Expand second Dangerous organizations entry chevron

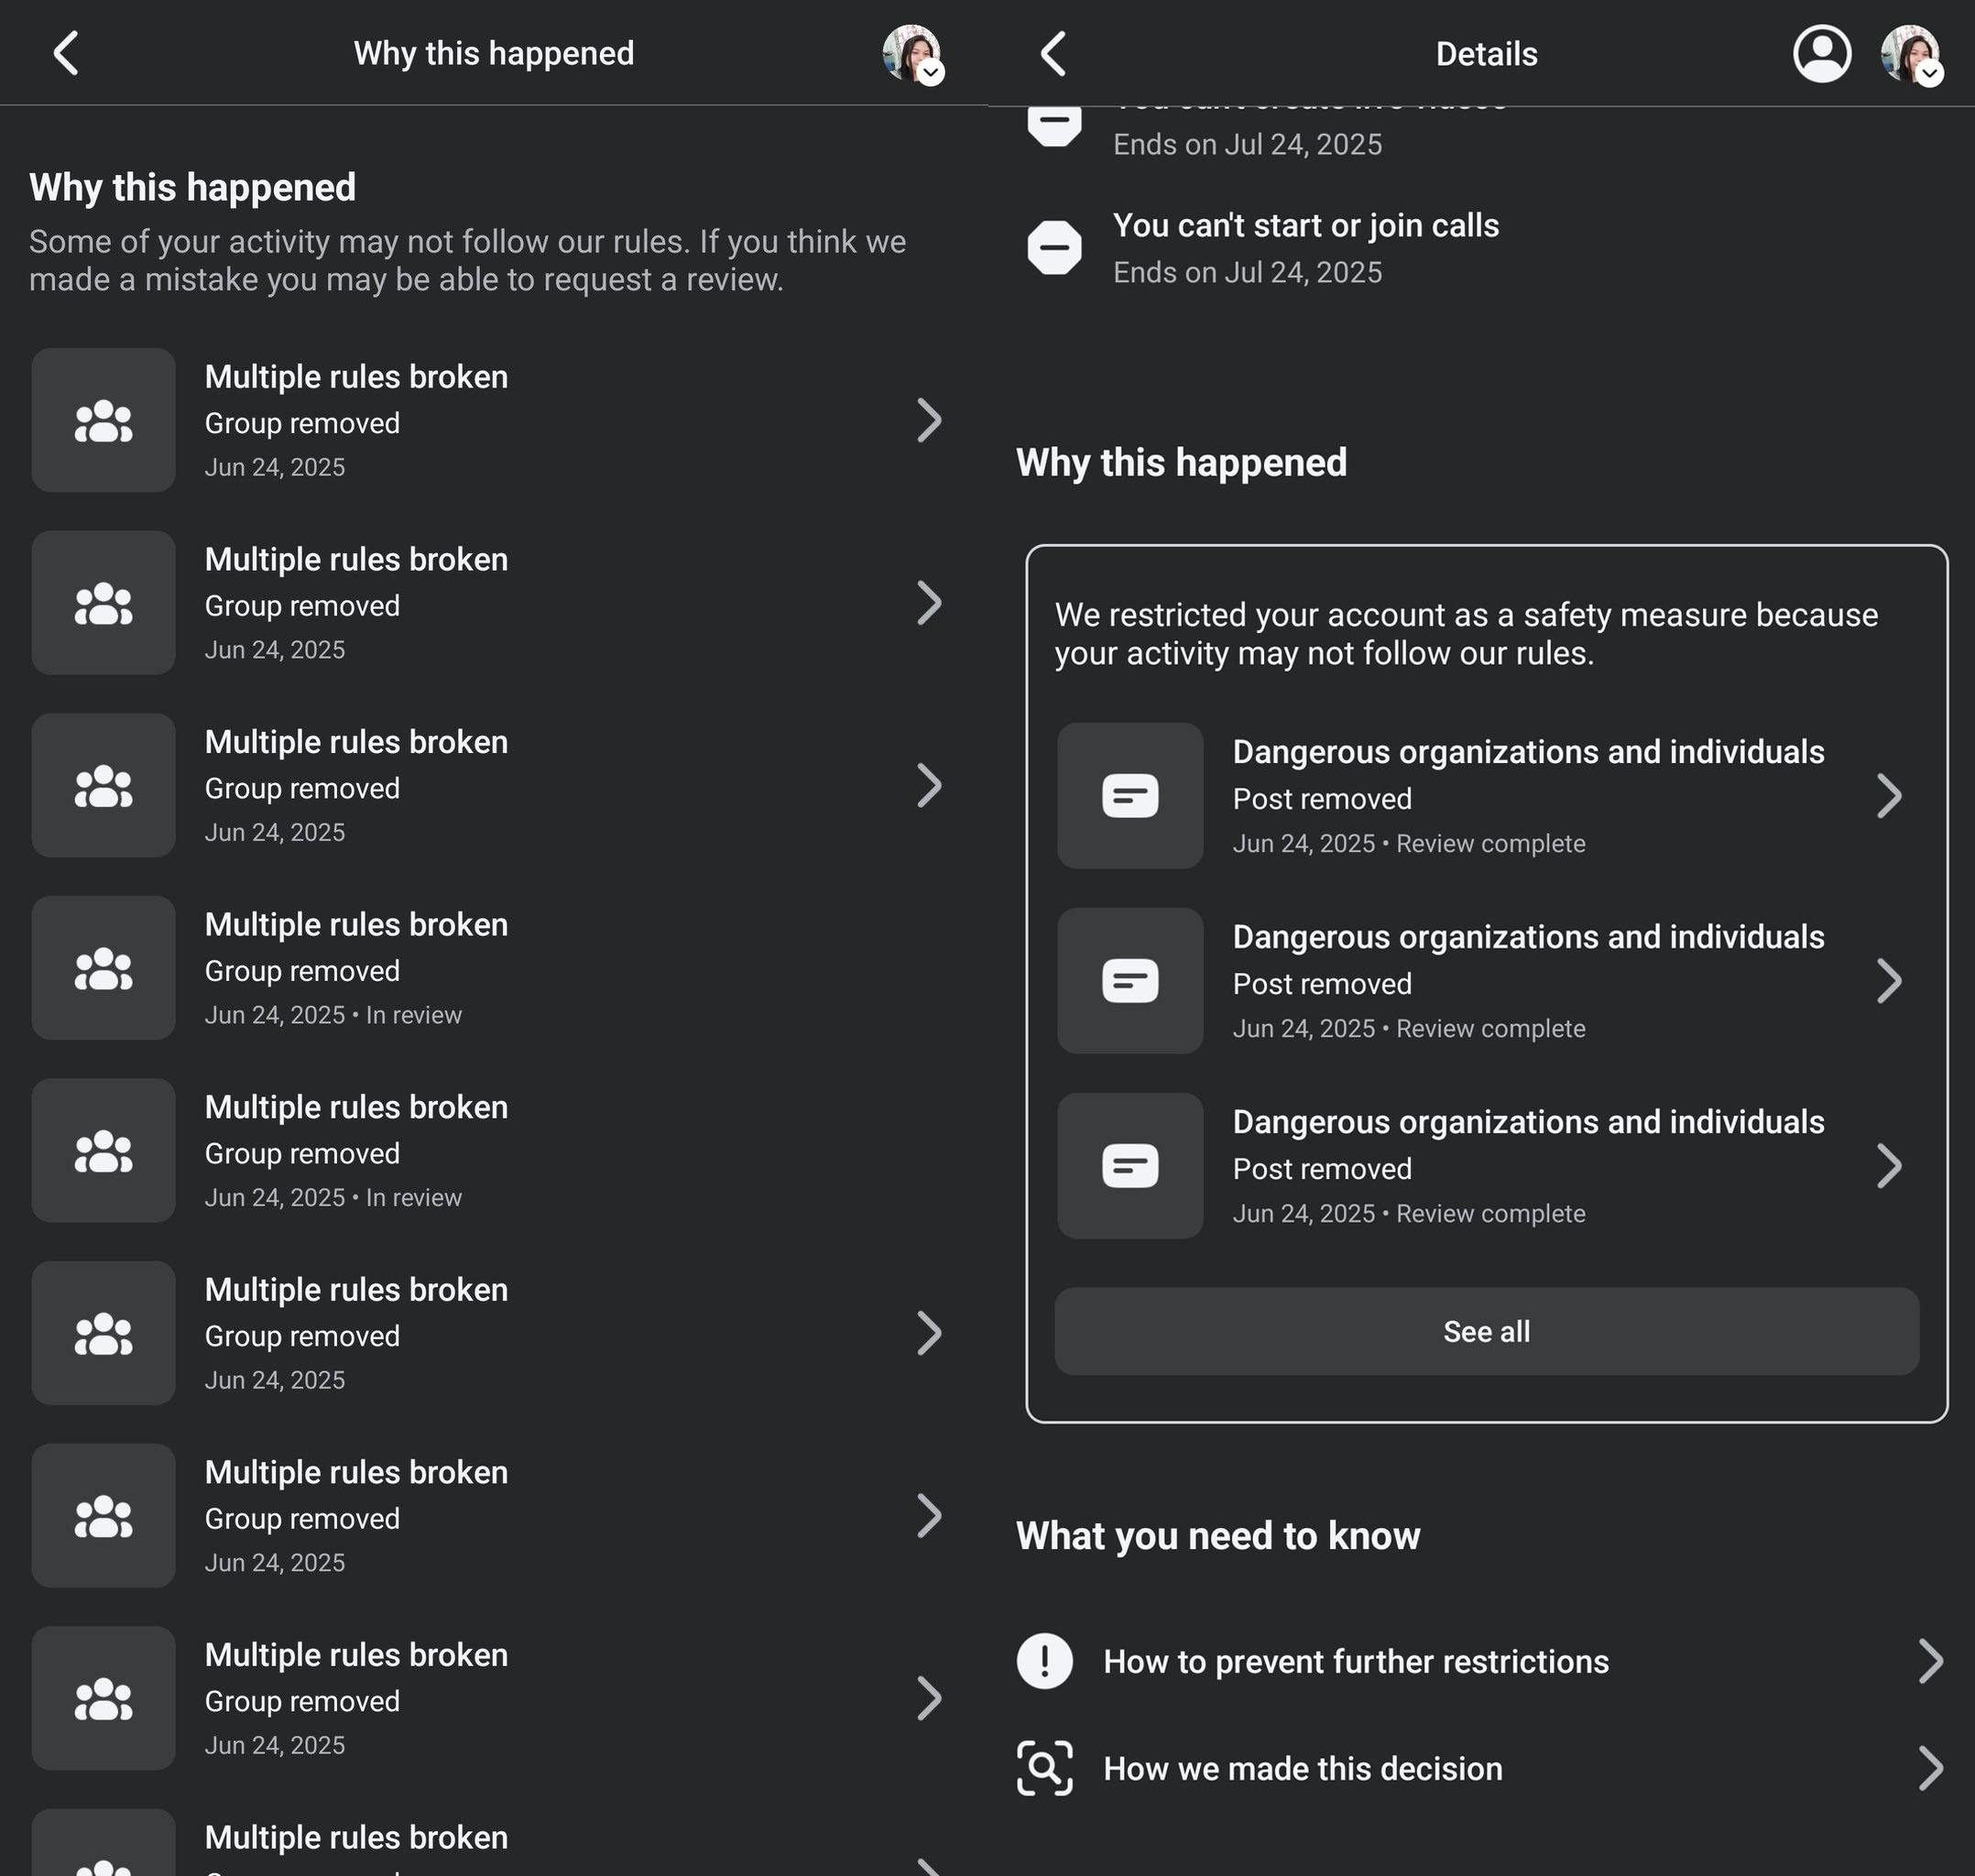pyautogui.click(x=1888, y=981)
